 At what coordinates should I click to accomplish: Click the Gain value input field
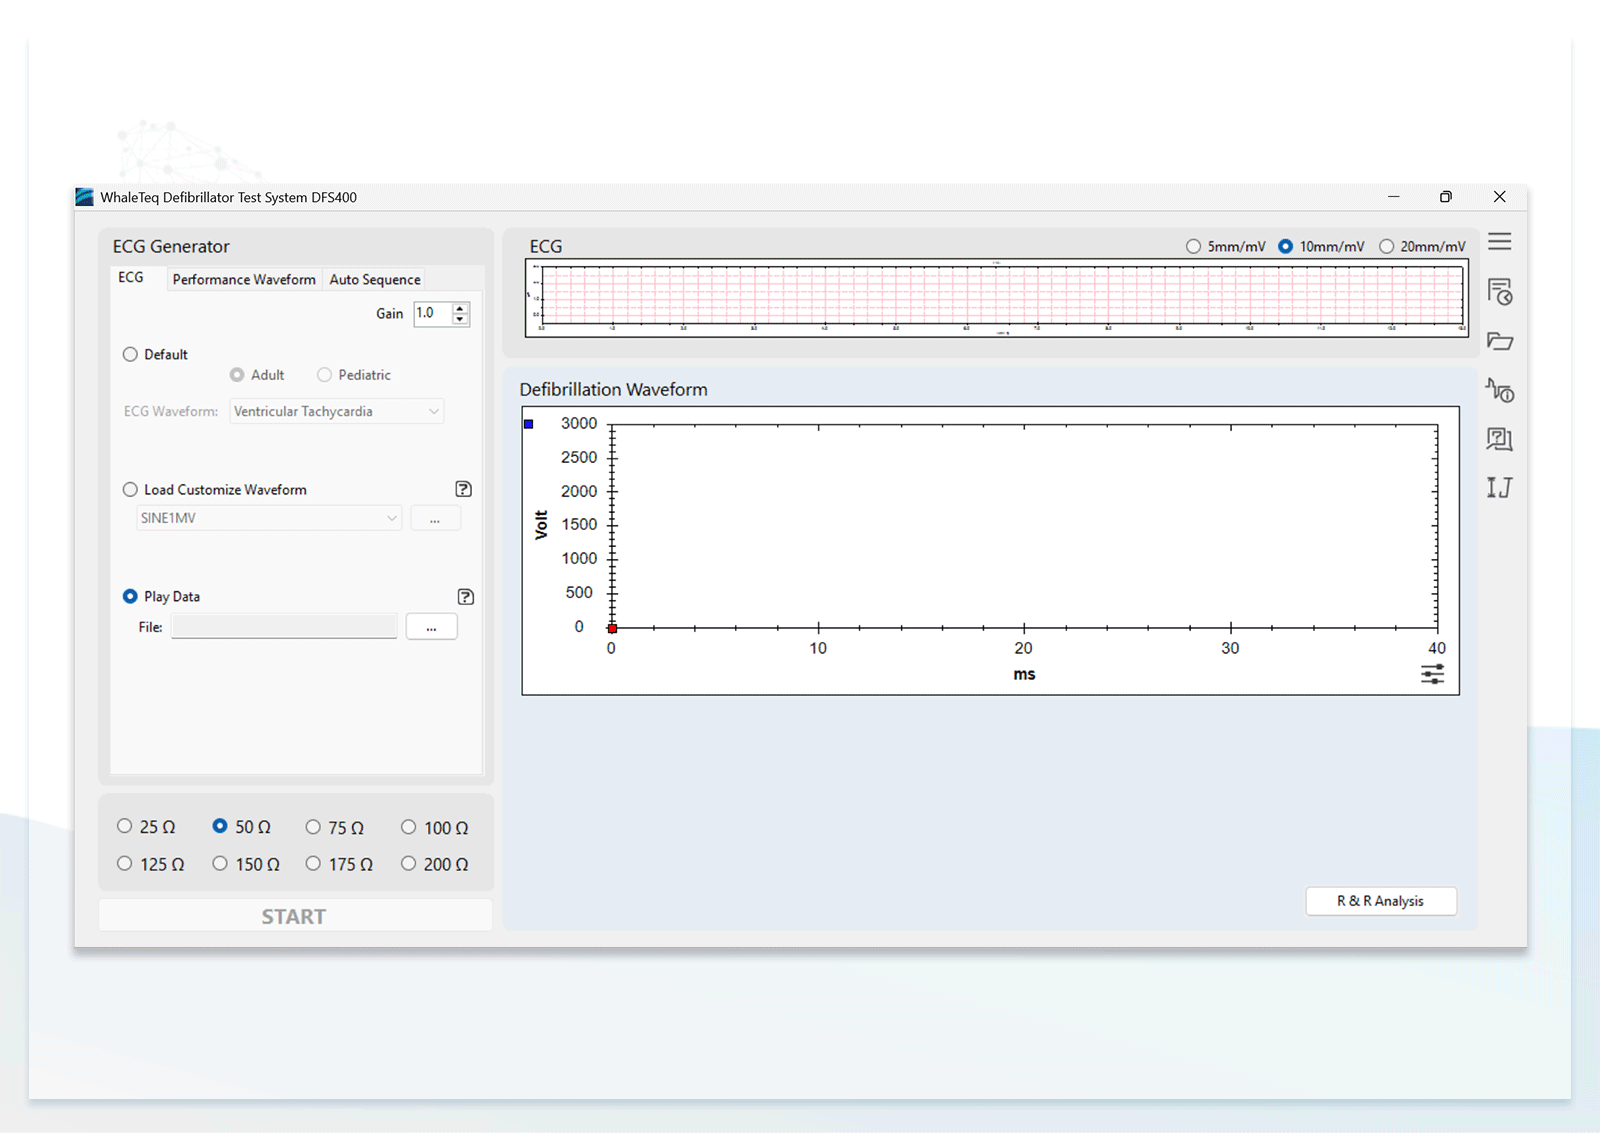tap(433, 313)
